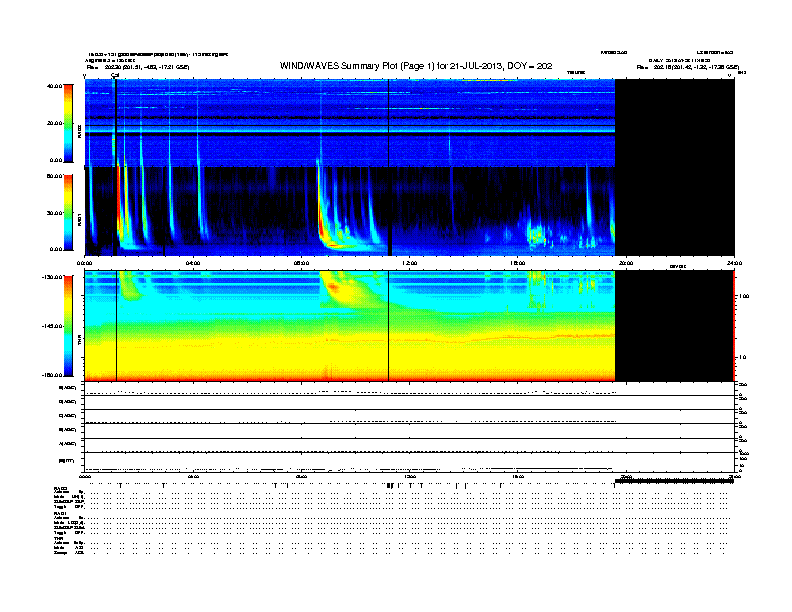
Task: Click the -160.00 label on TNR scale
Action: tap(52, 375)
